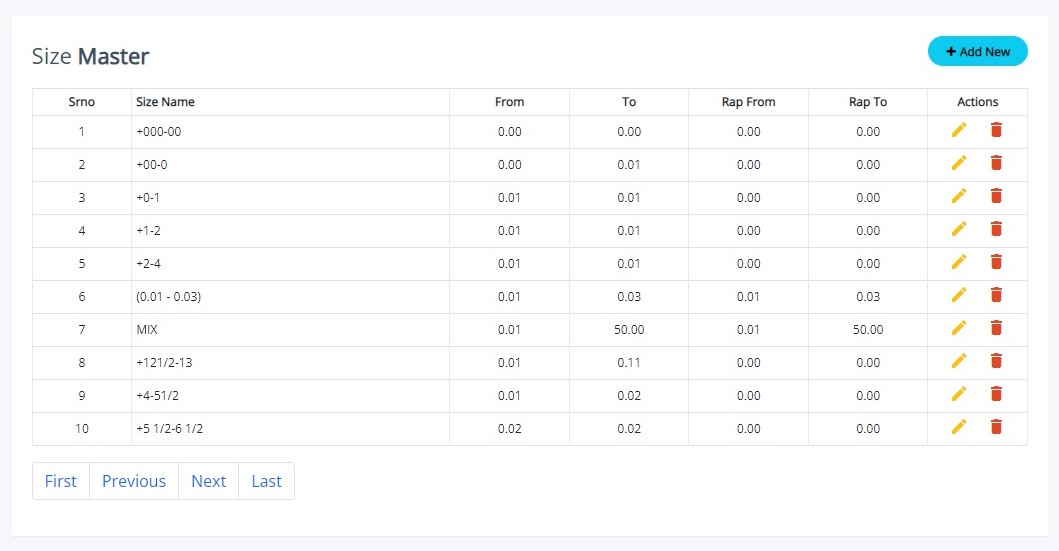Edit the +121/2-13 size row
Screen dimensions: 1059x551
point(959,361)
